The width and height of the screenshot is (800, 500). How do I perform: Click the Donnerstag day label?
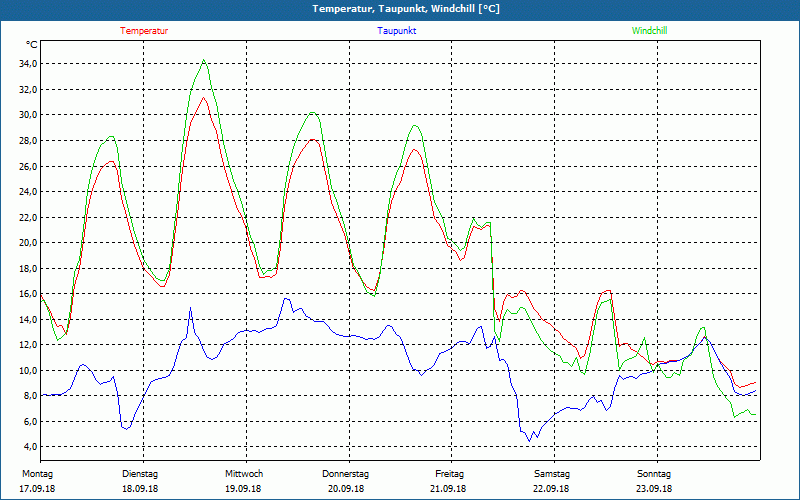[345, 474]
